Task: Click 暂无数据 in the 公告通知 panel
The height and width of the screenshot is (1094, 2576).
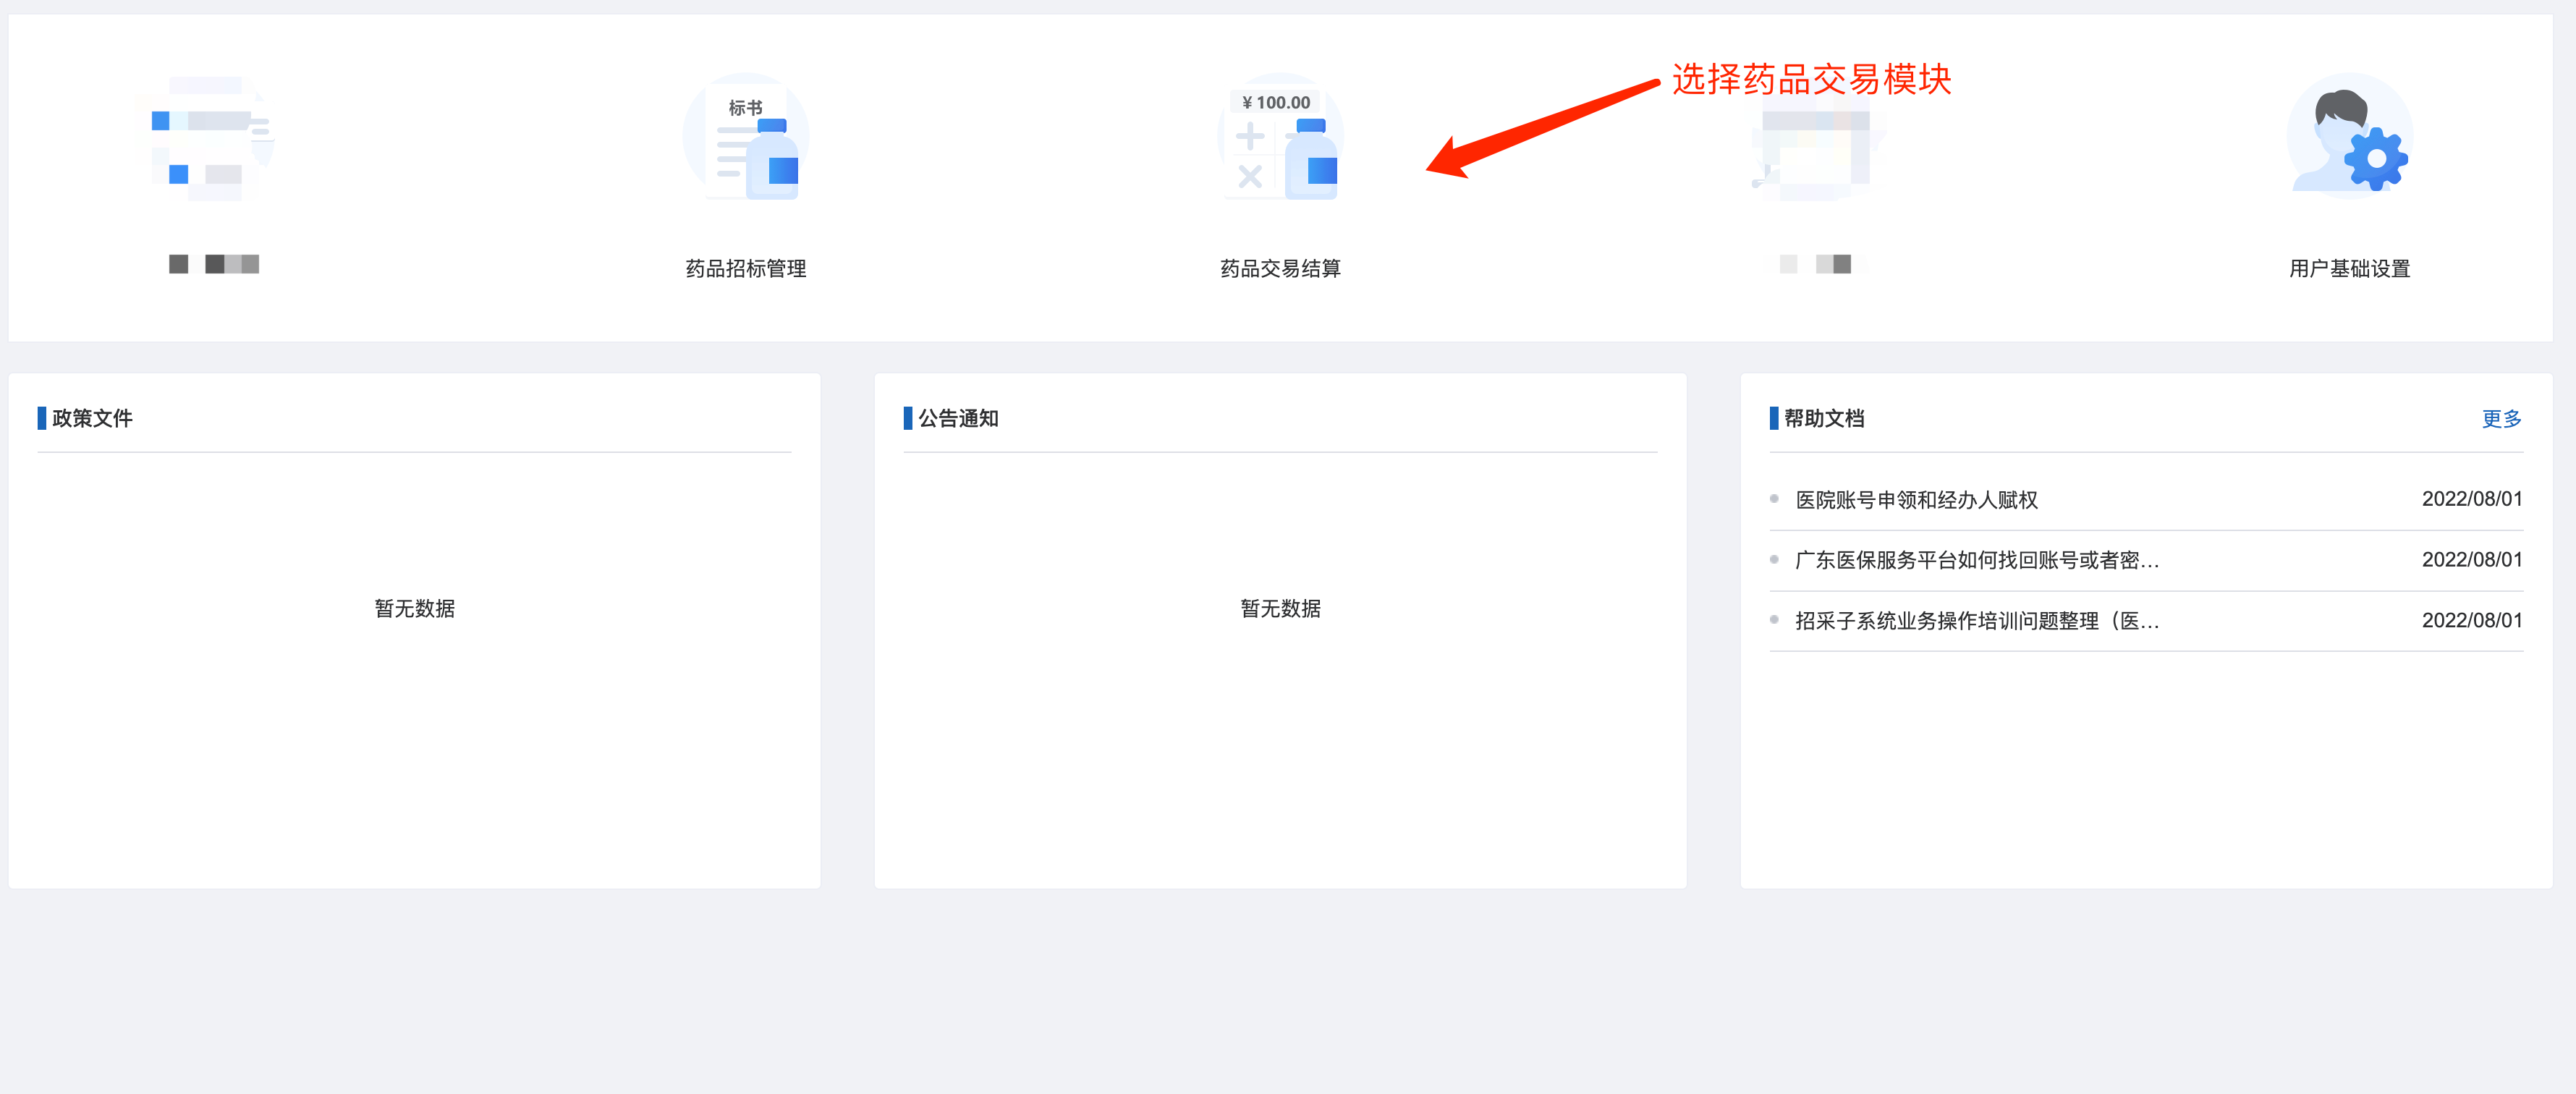Action: (x=1280, y=608)
